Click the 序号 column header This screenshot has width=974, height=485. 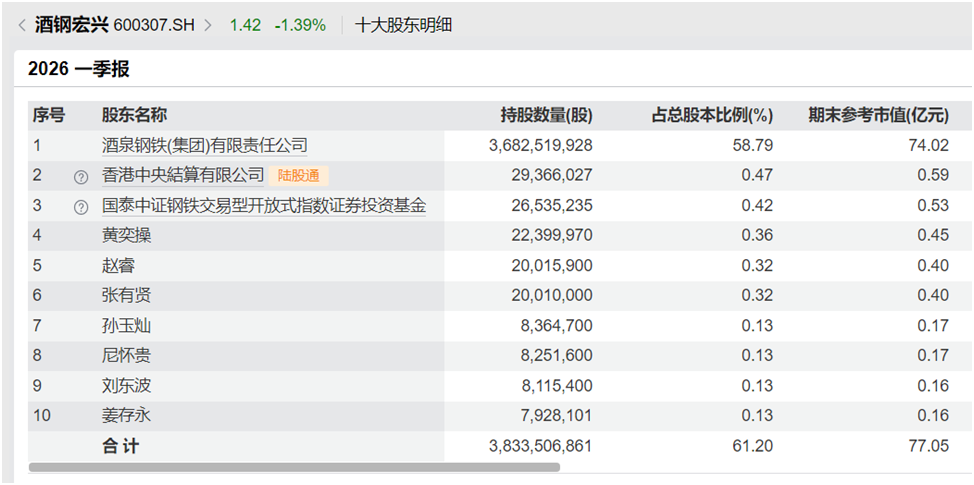49,115
